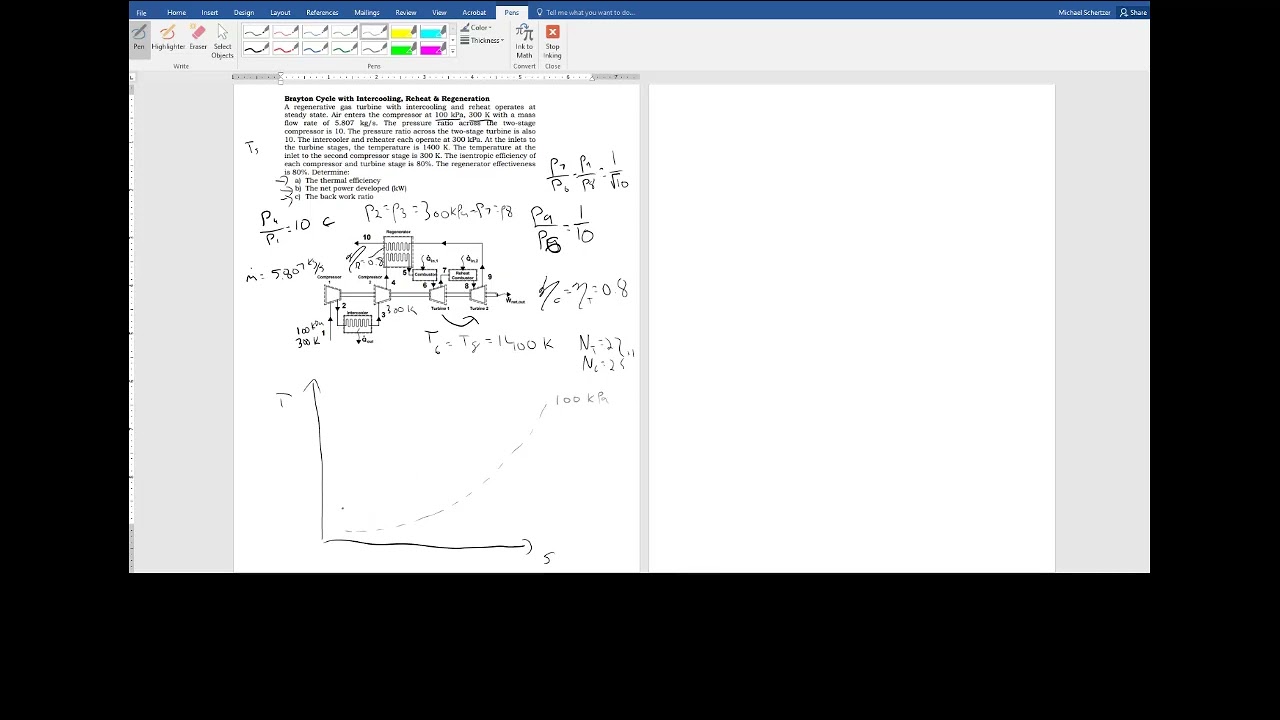
Task: Activate the Eraser tool
Action: click(x=198, y=38)
